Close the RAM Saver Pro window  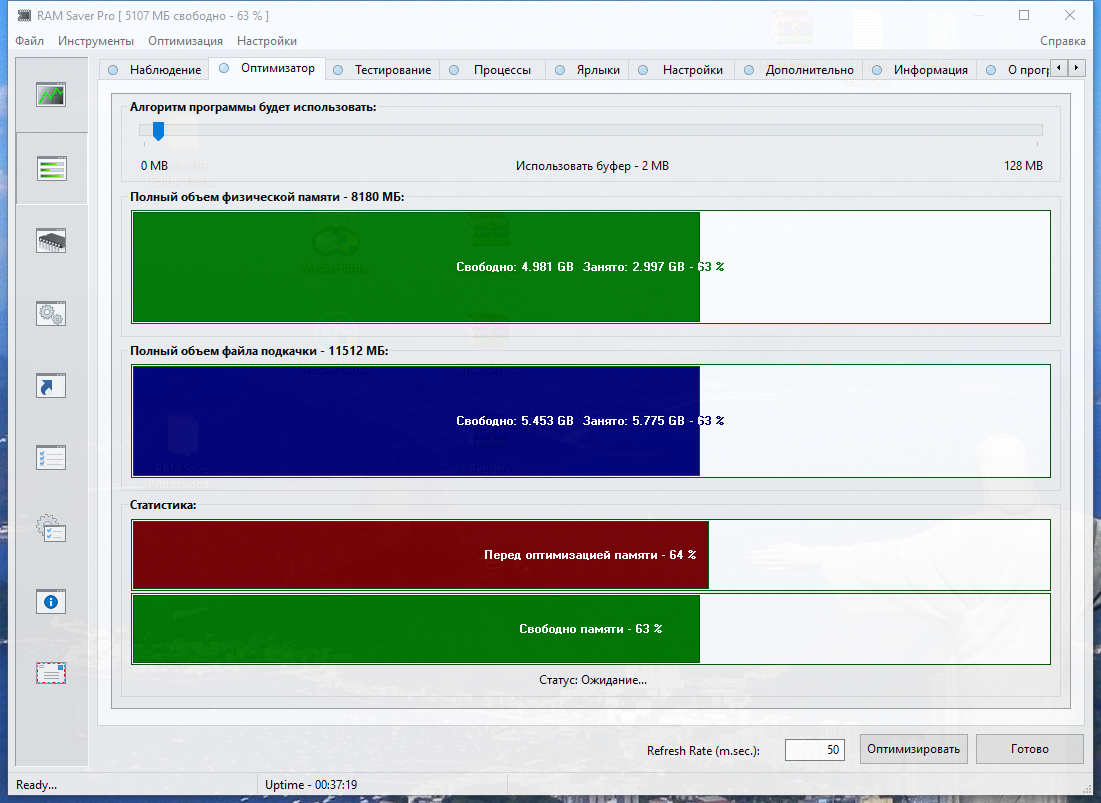point(1069,15)
